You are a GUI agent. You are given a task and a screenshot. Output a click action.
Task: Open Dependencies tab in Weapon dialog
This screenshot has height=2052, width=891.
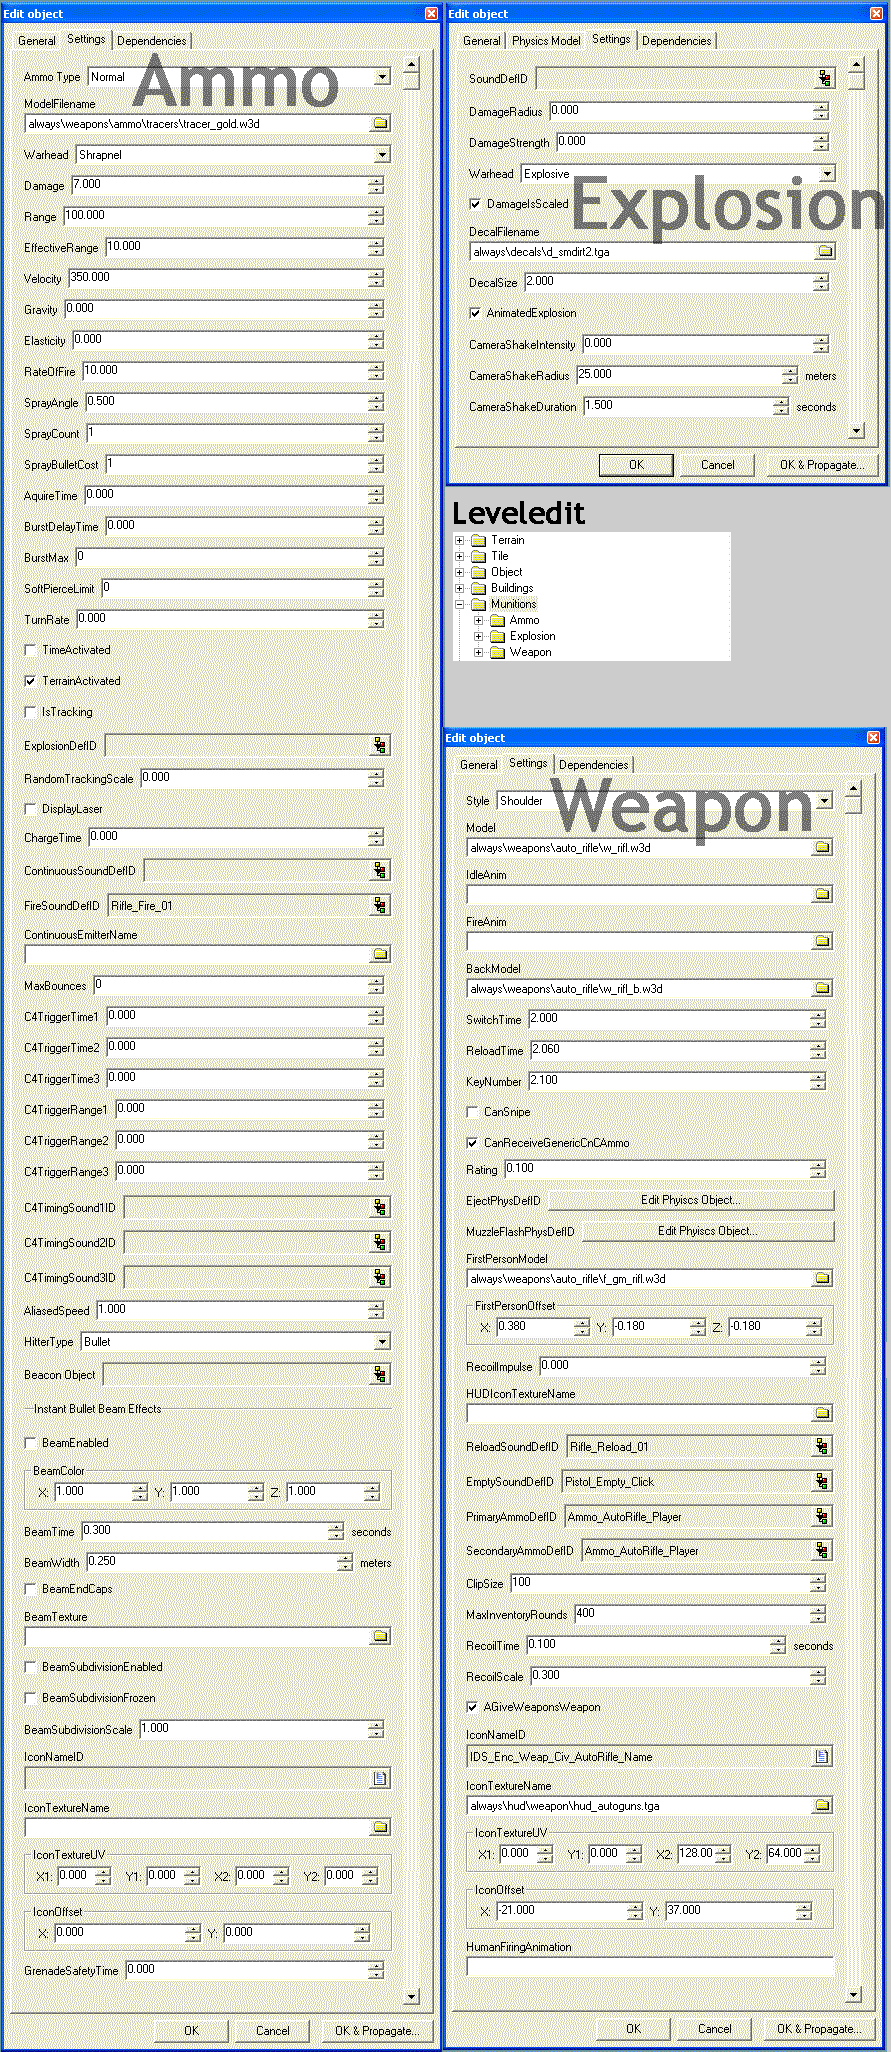click(x=593, y=765)
